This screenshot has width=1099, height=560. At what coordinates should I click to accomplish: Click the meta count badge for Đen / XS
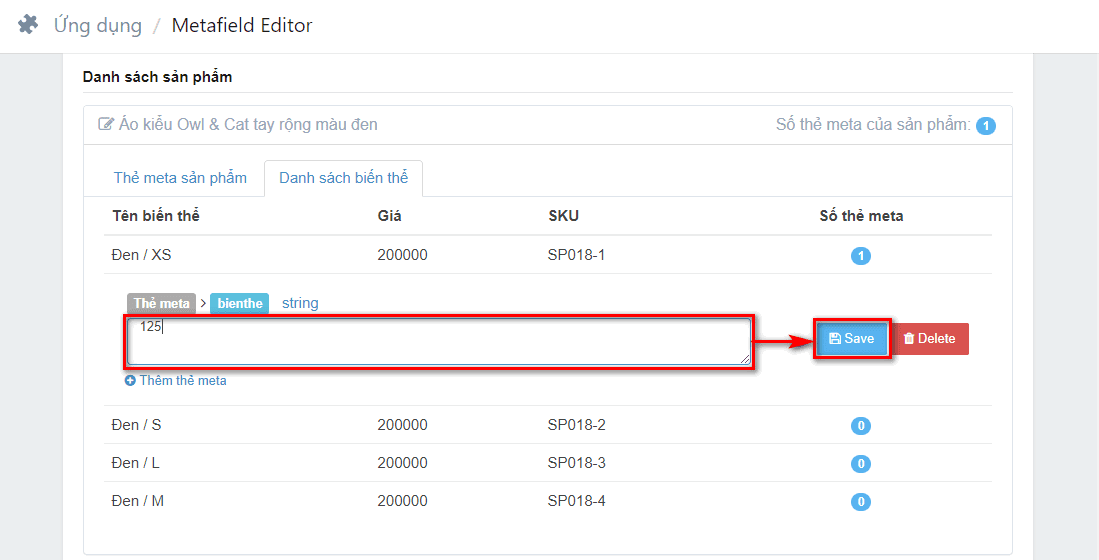click(x=860, y=256)
